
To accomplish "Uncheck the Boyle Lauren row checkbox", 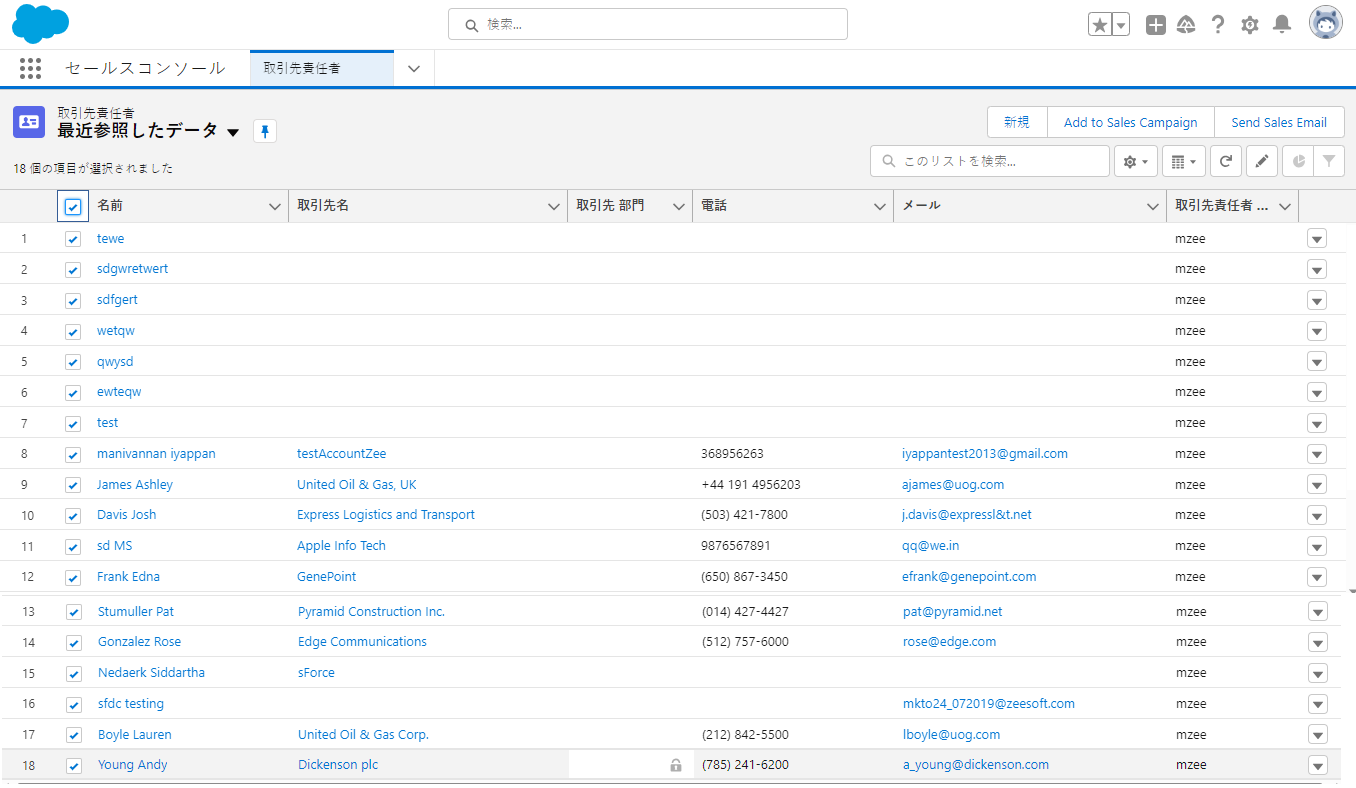I will click(73, 735).
